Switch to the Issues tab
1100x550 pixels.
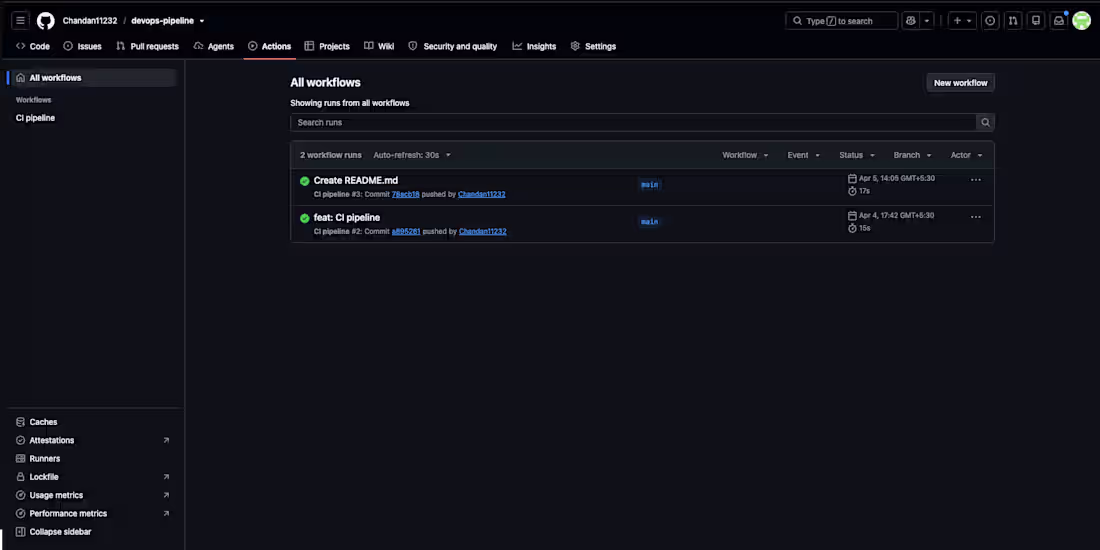[83, 46]
